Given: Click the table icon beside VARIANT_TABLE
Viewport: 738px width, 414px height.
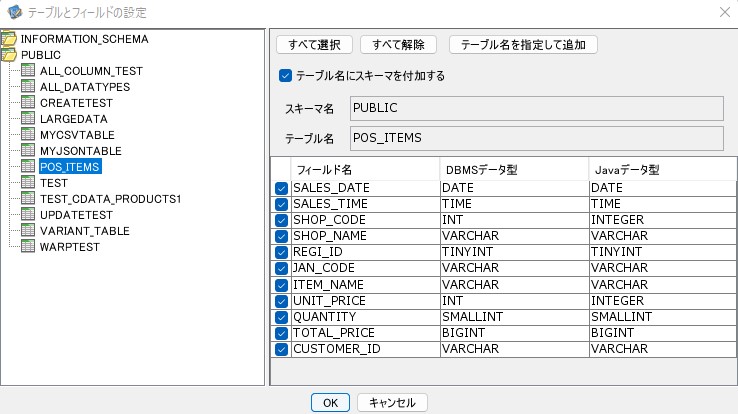Looking at the screenshot, I should point(28,231).
